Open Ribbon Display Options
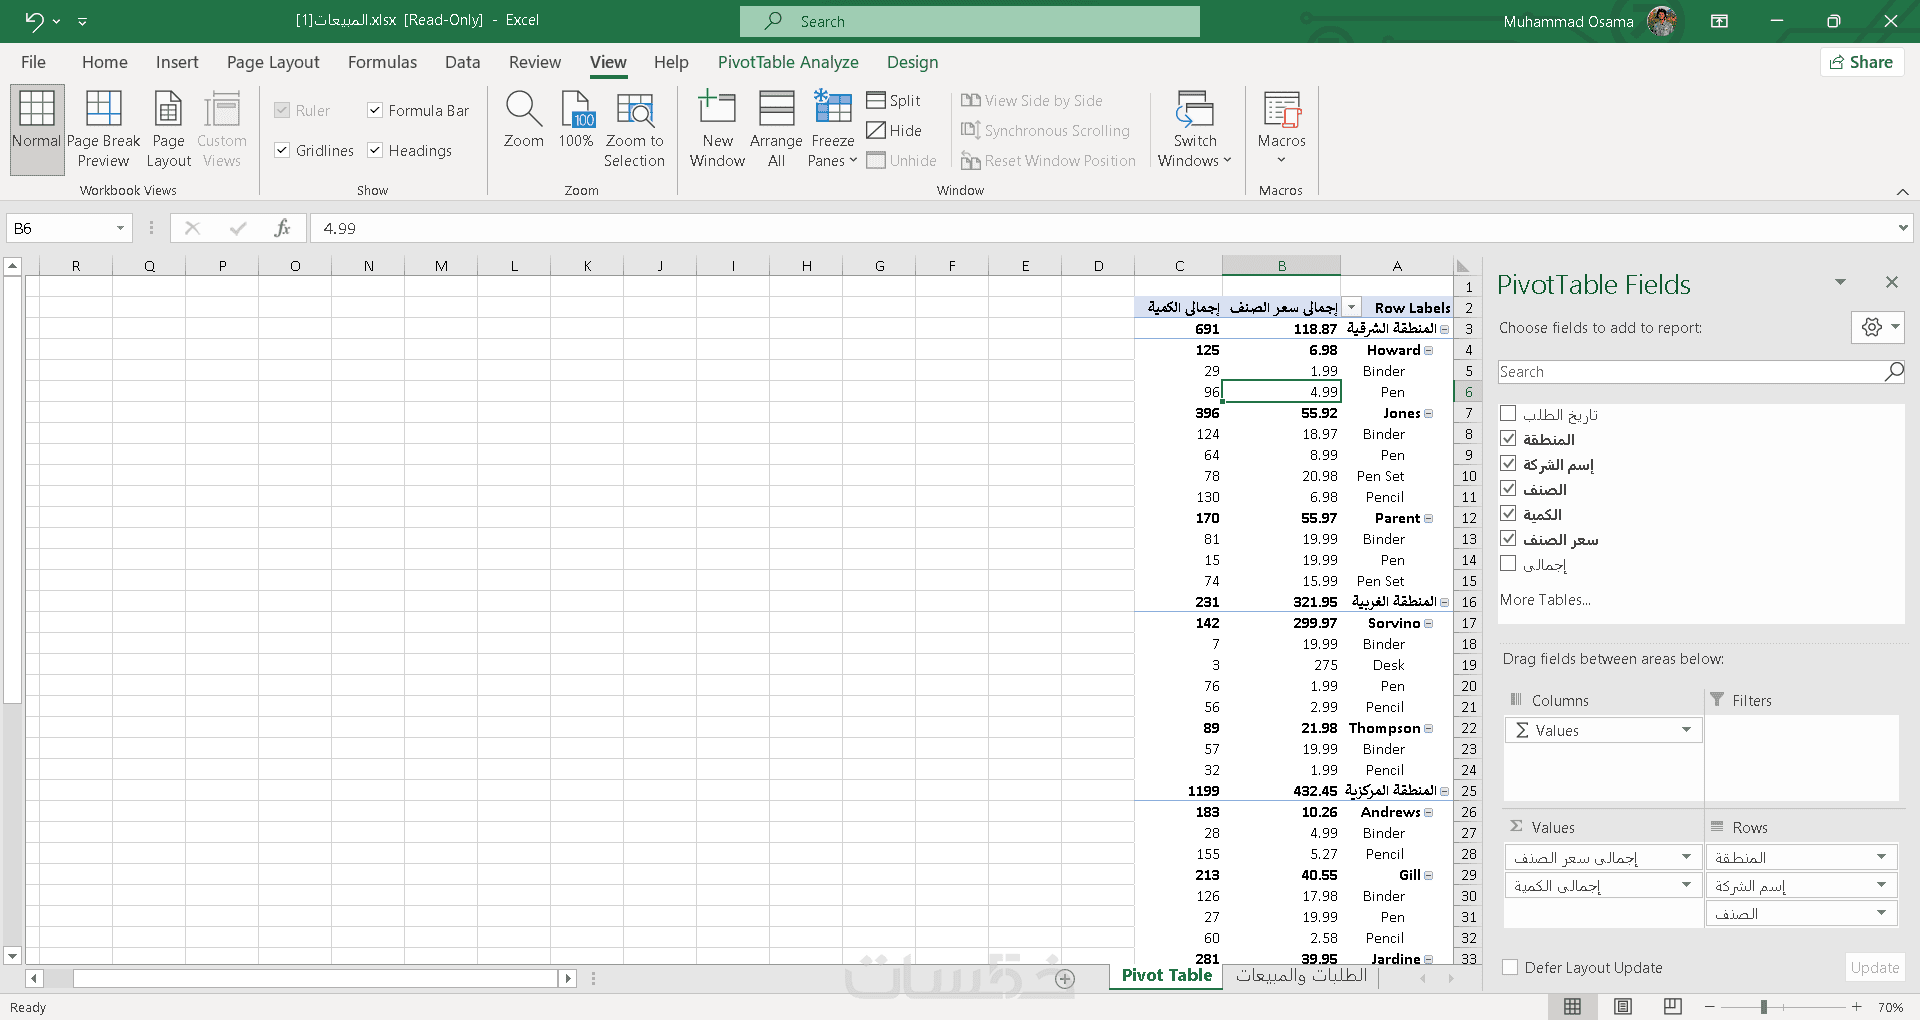Viewport: 1920px width, 1020px height. point(1720,21)
